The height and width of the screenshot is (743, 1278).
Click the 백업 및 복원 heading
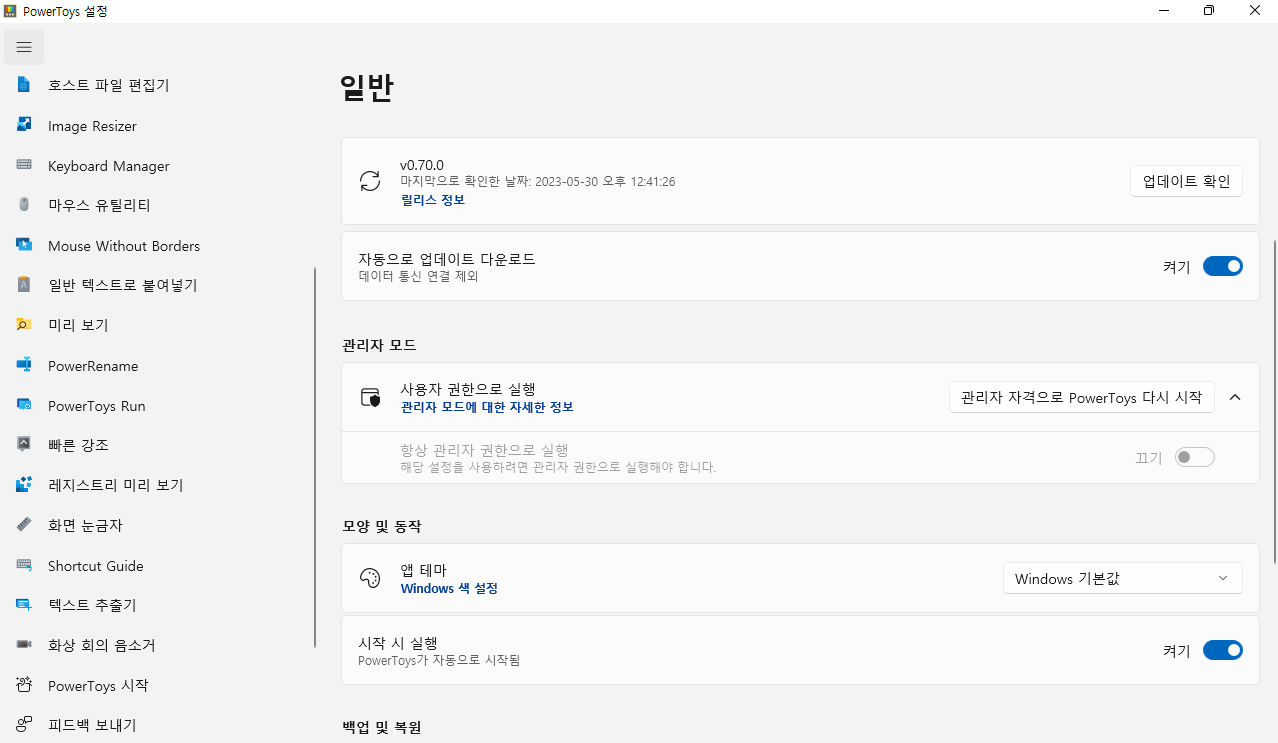382,727
